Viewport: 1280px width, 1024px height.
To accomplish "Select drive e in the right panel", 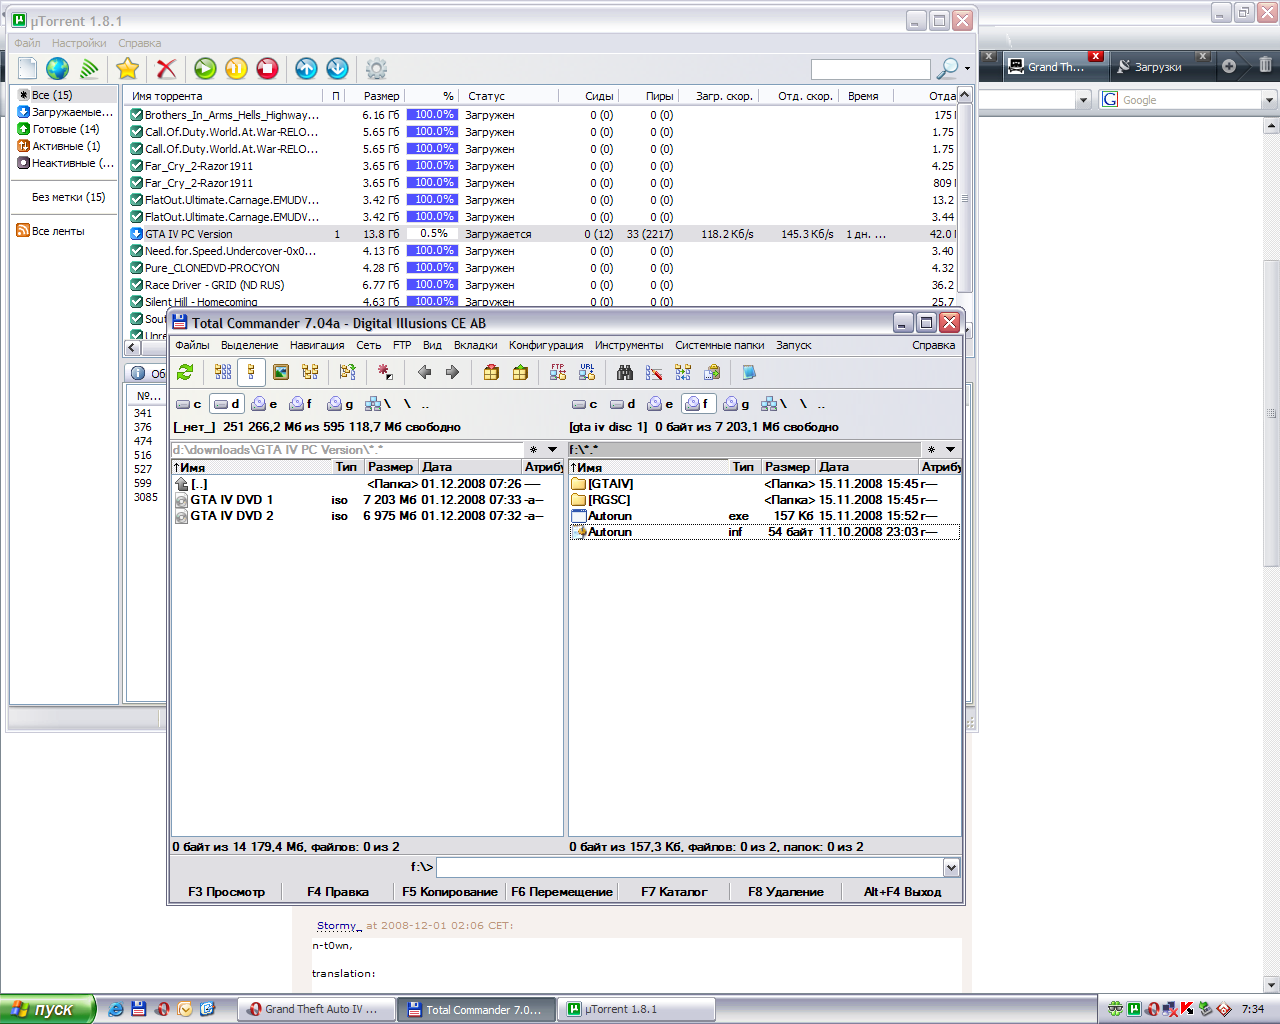I will (660, 404).
